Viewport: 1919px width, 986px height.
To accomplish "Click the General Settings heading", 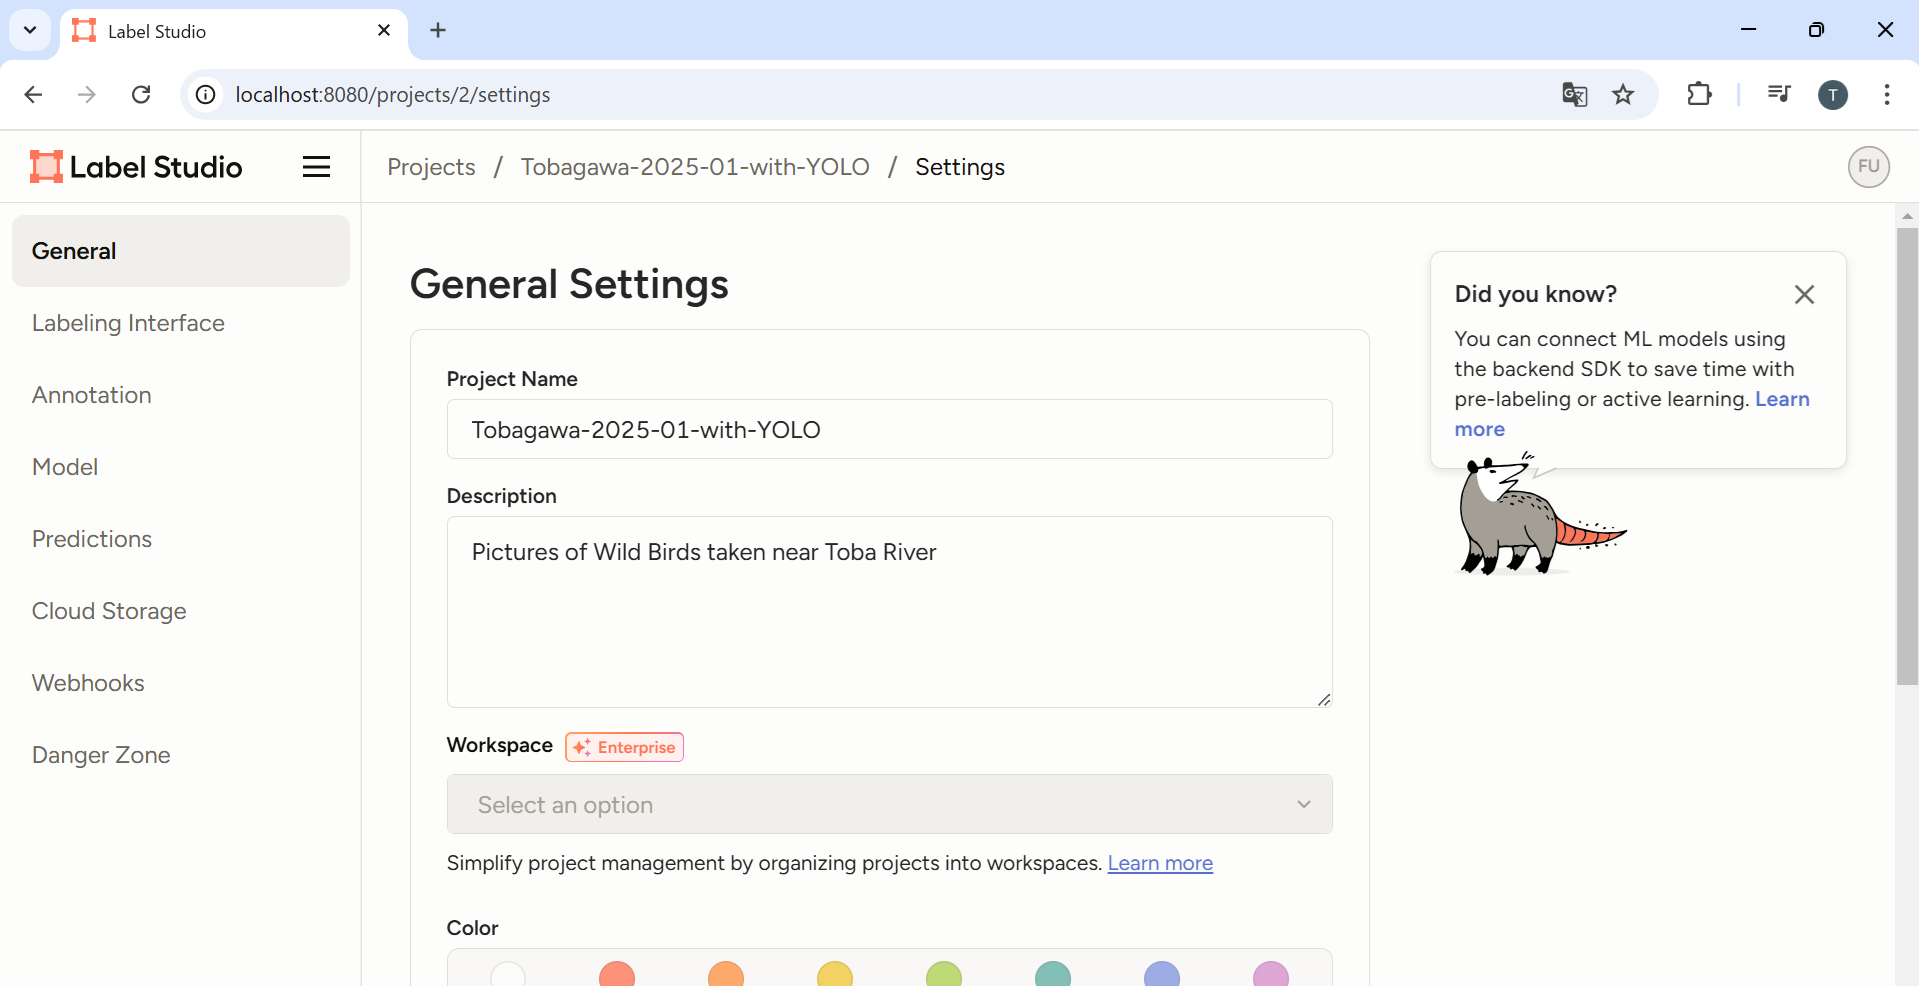I will (x=569, y=284).
